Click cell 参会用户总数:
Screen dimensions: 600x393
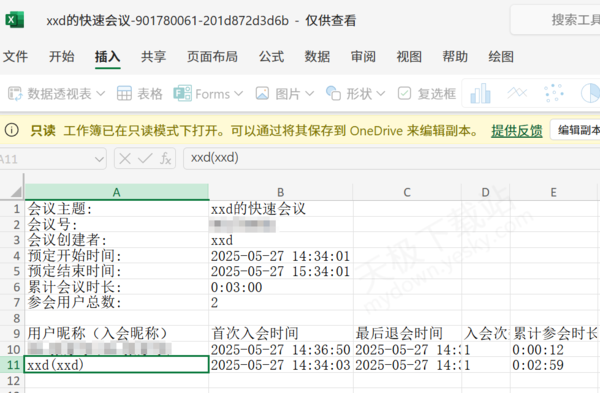[117, 302]
